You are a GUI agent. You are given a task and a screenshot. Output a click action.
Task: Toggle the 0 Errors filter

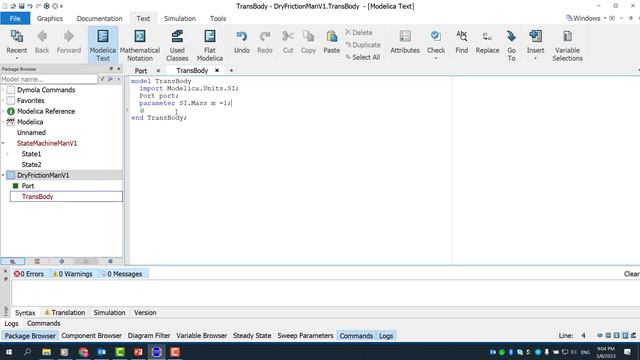click(x=29, y=274)
